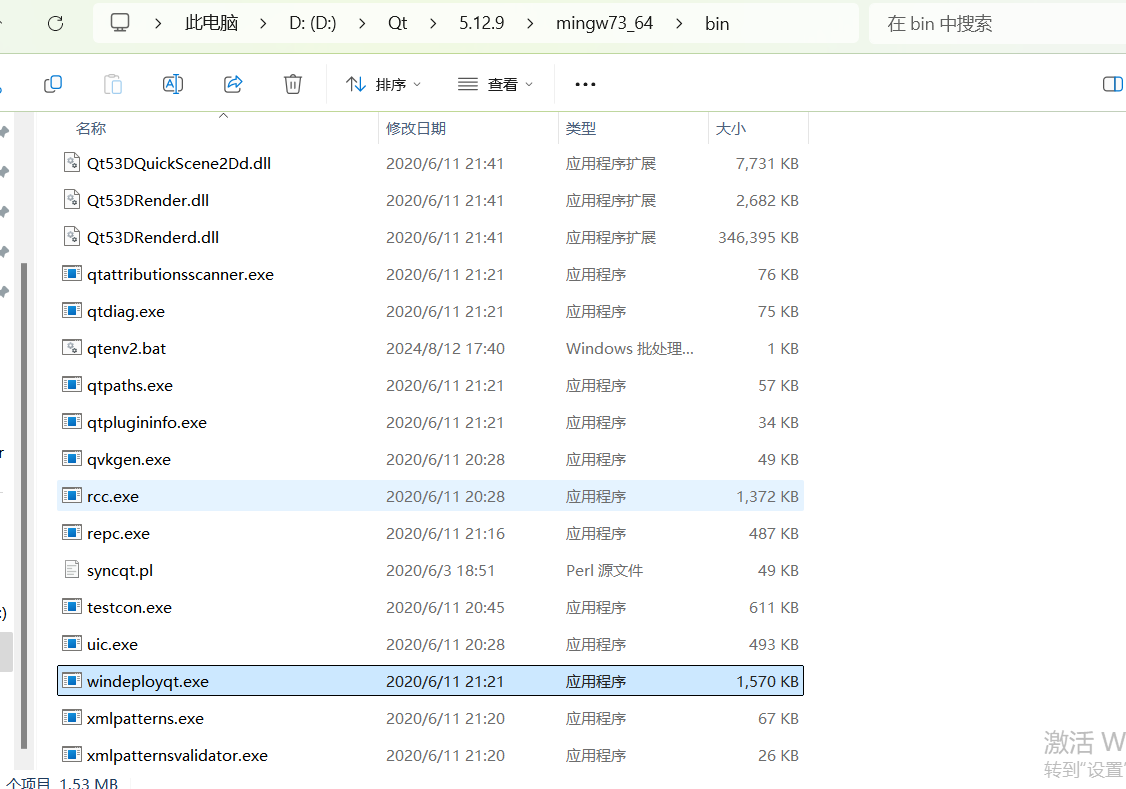
Task: Expand the chevron after 5.12.9 in the address bar
Action: [530, 24]
